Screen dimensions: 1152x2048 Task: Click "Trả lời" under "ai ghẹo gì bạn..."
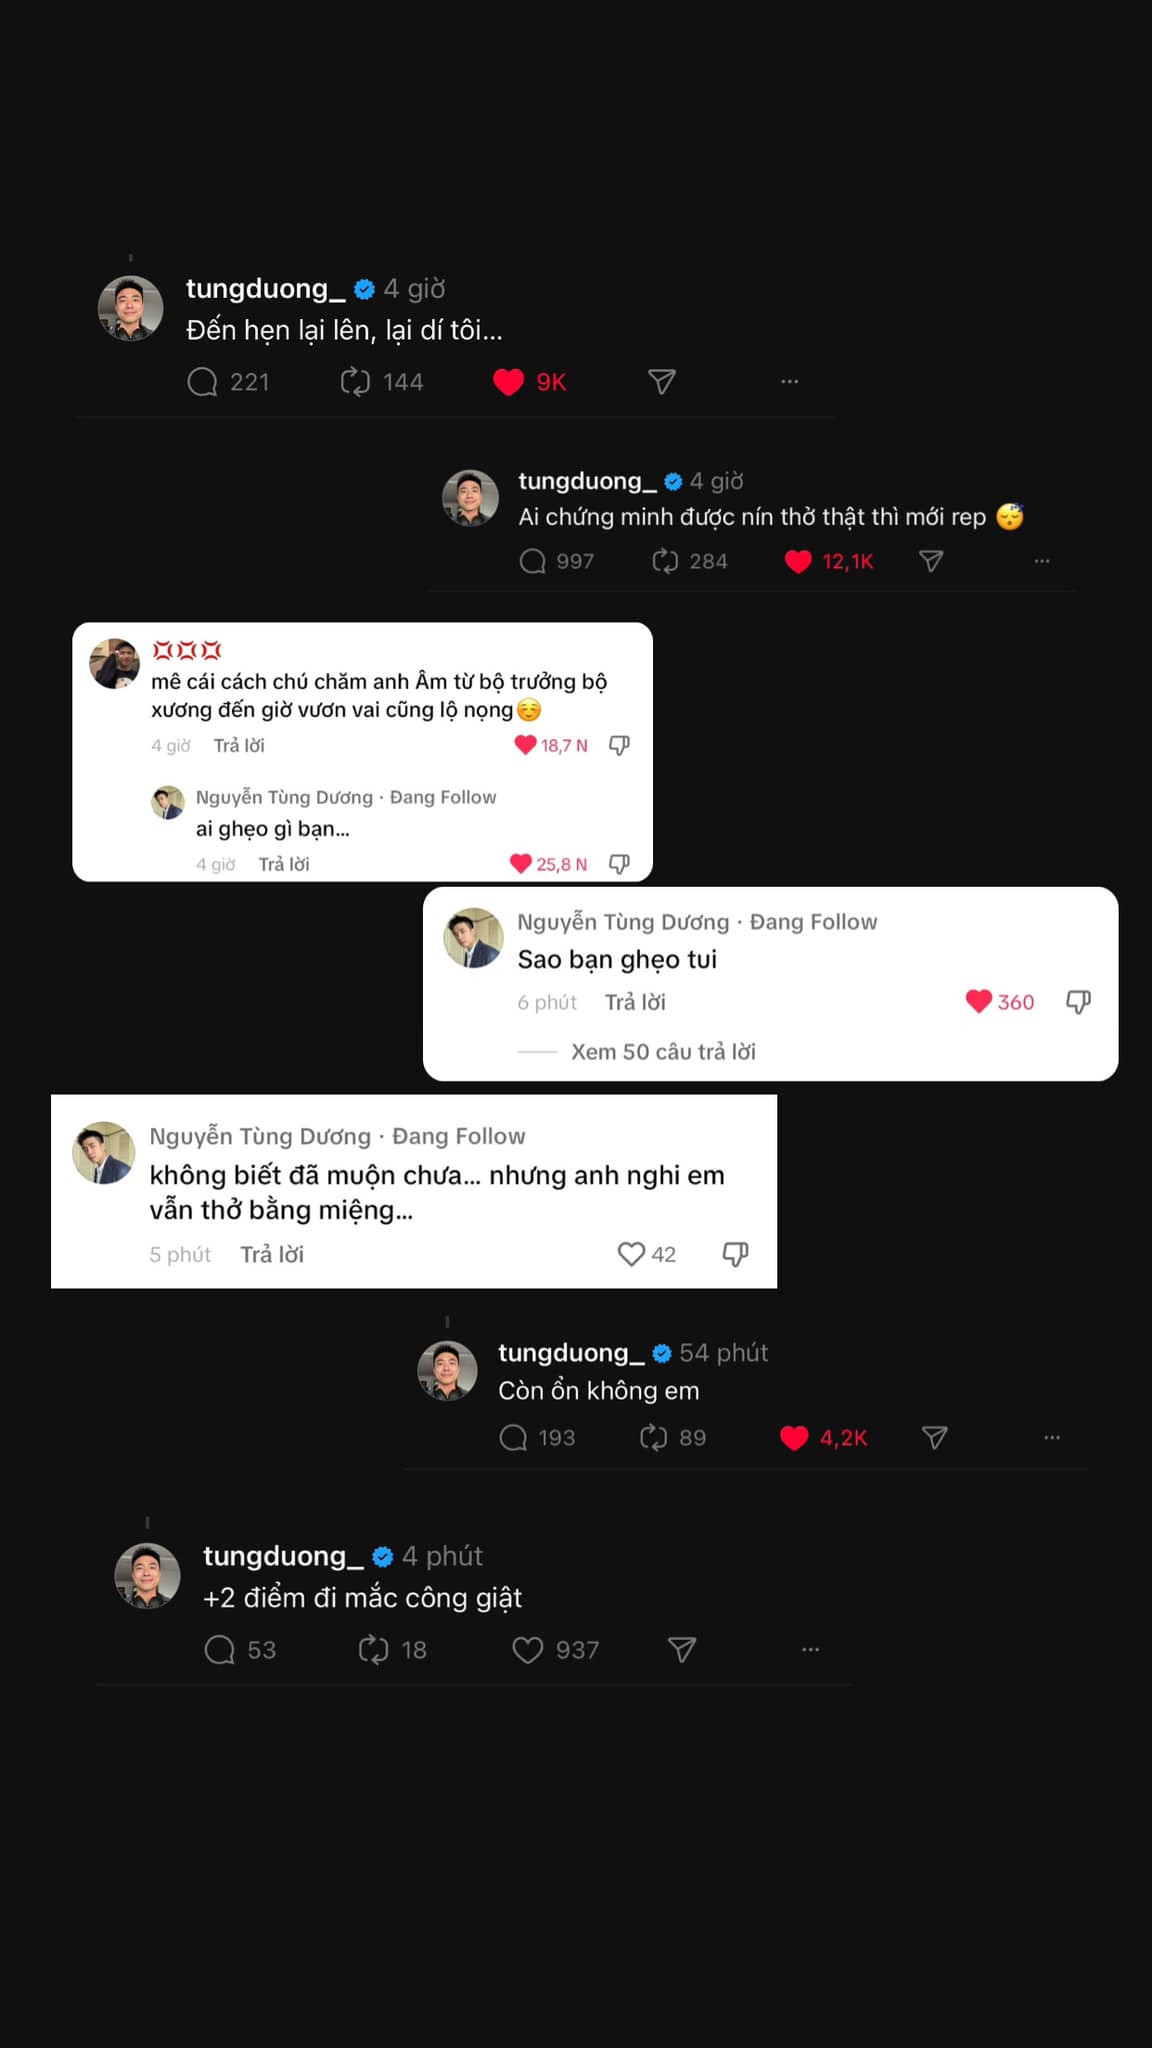click(x=284, y=864)
